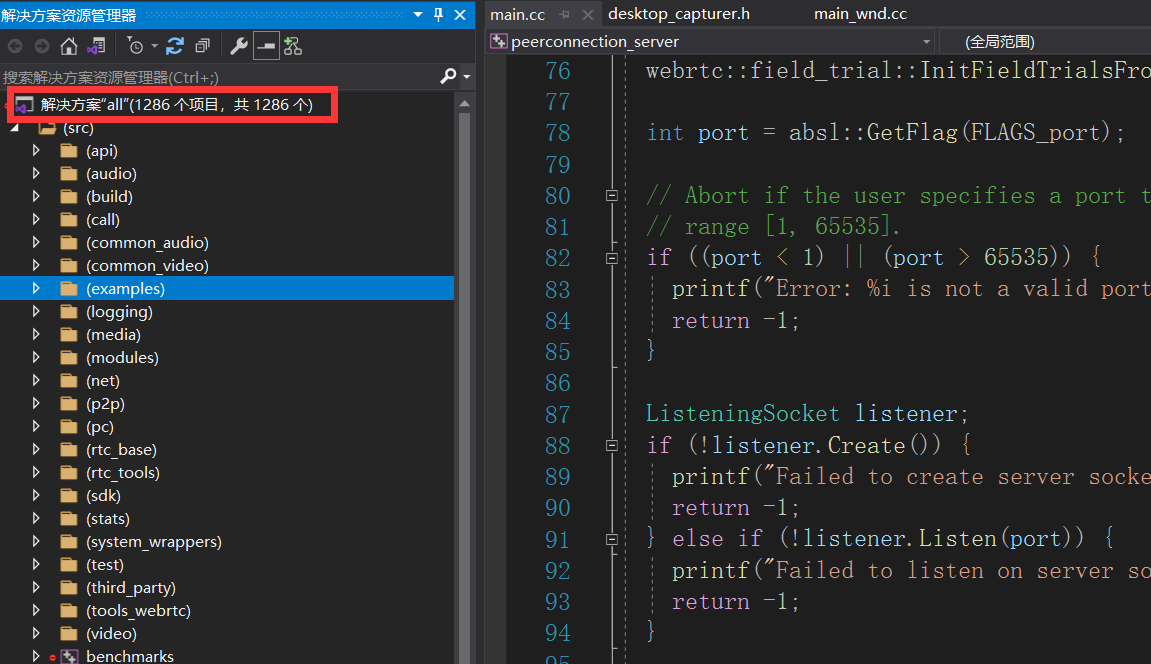This screenshot has height=664, width=1151.
Task: Click the folder icon beside (rtc_base)
Action: [69, 450]
